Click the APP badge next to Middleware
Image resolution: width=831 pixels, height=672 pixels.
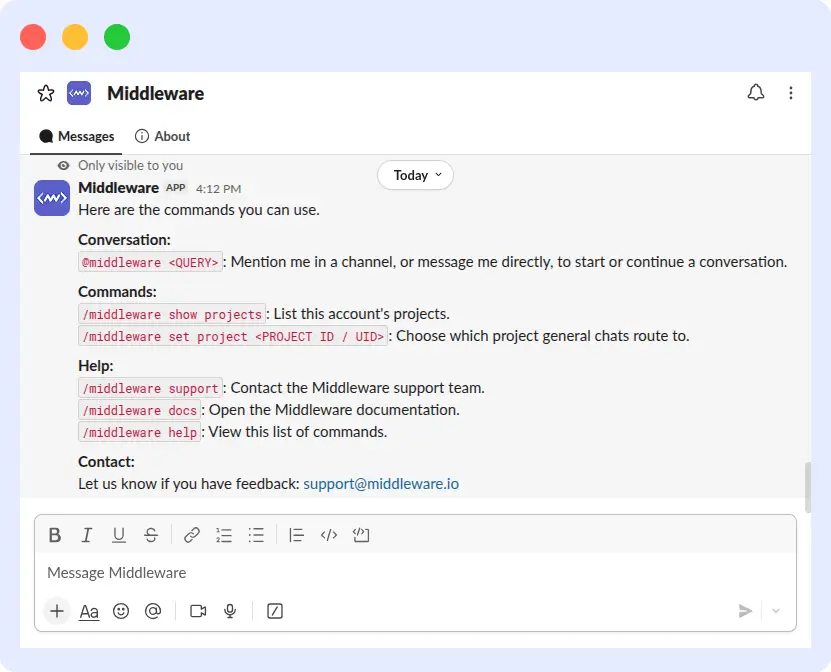tap(175, 188)
